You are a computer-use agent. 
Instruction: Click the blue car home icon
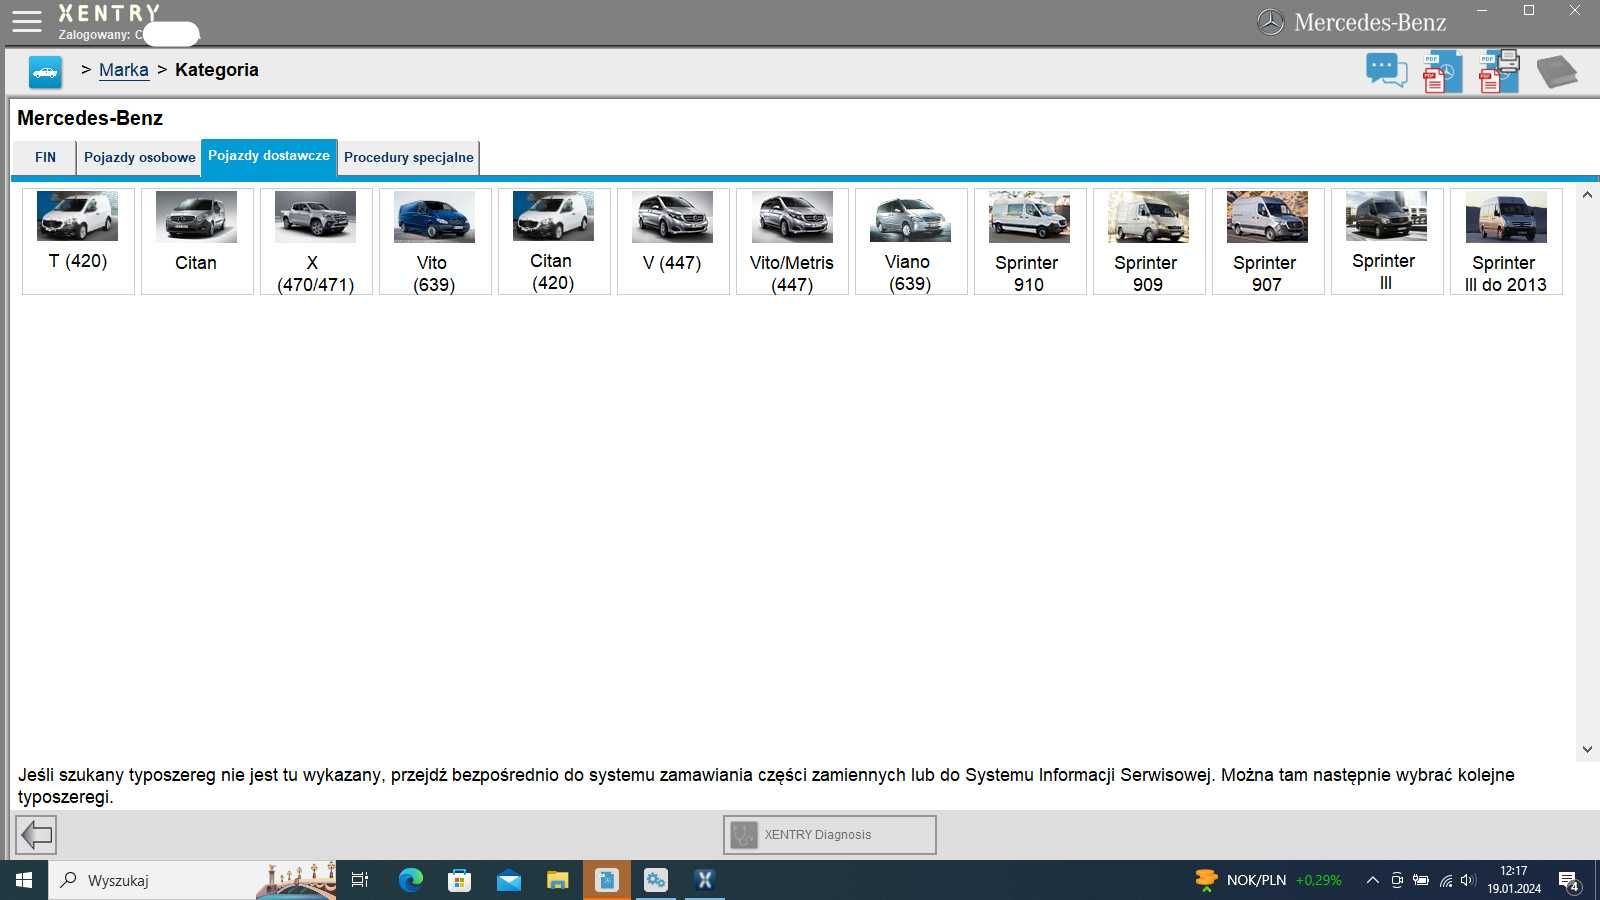(x=45, y=72)
